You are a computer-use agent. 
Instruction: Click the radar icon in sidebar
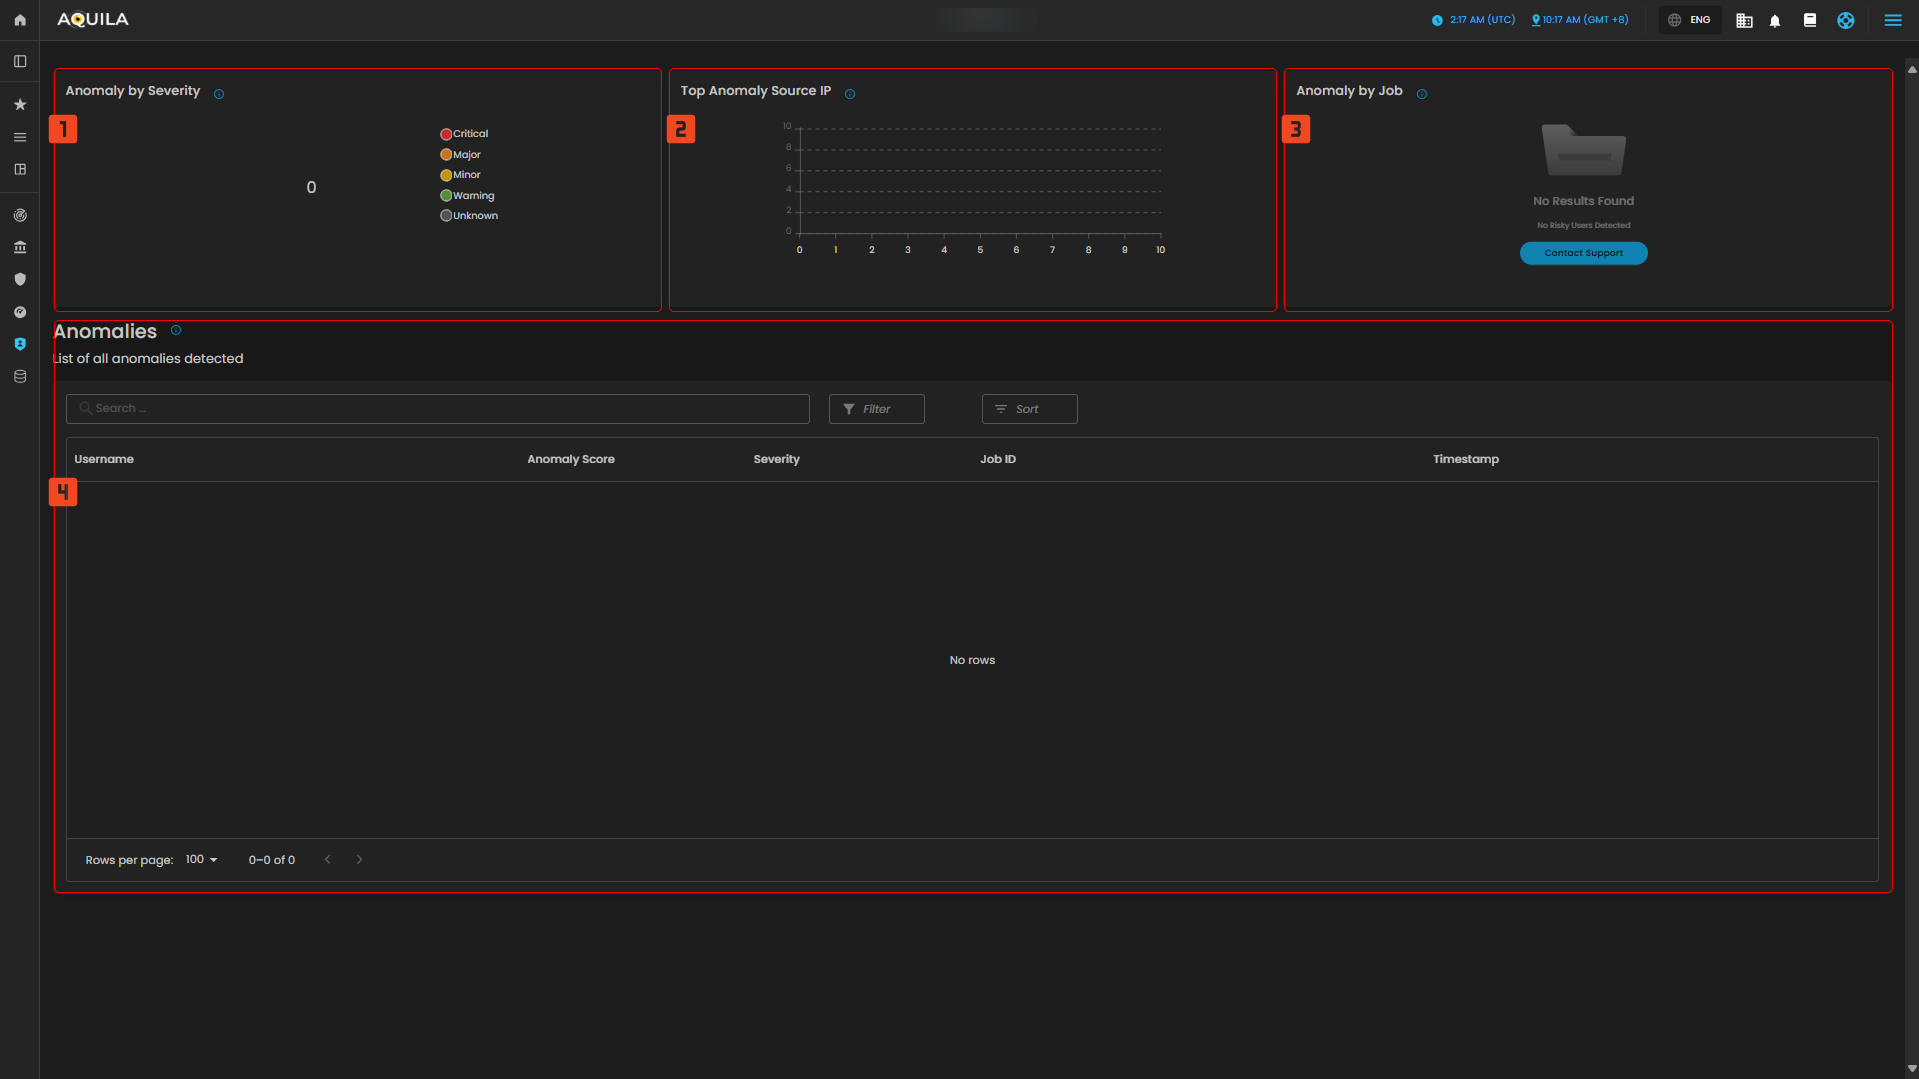(20, 215)
